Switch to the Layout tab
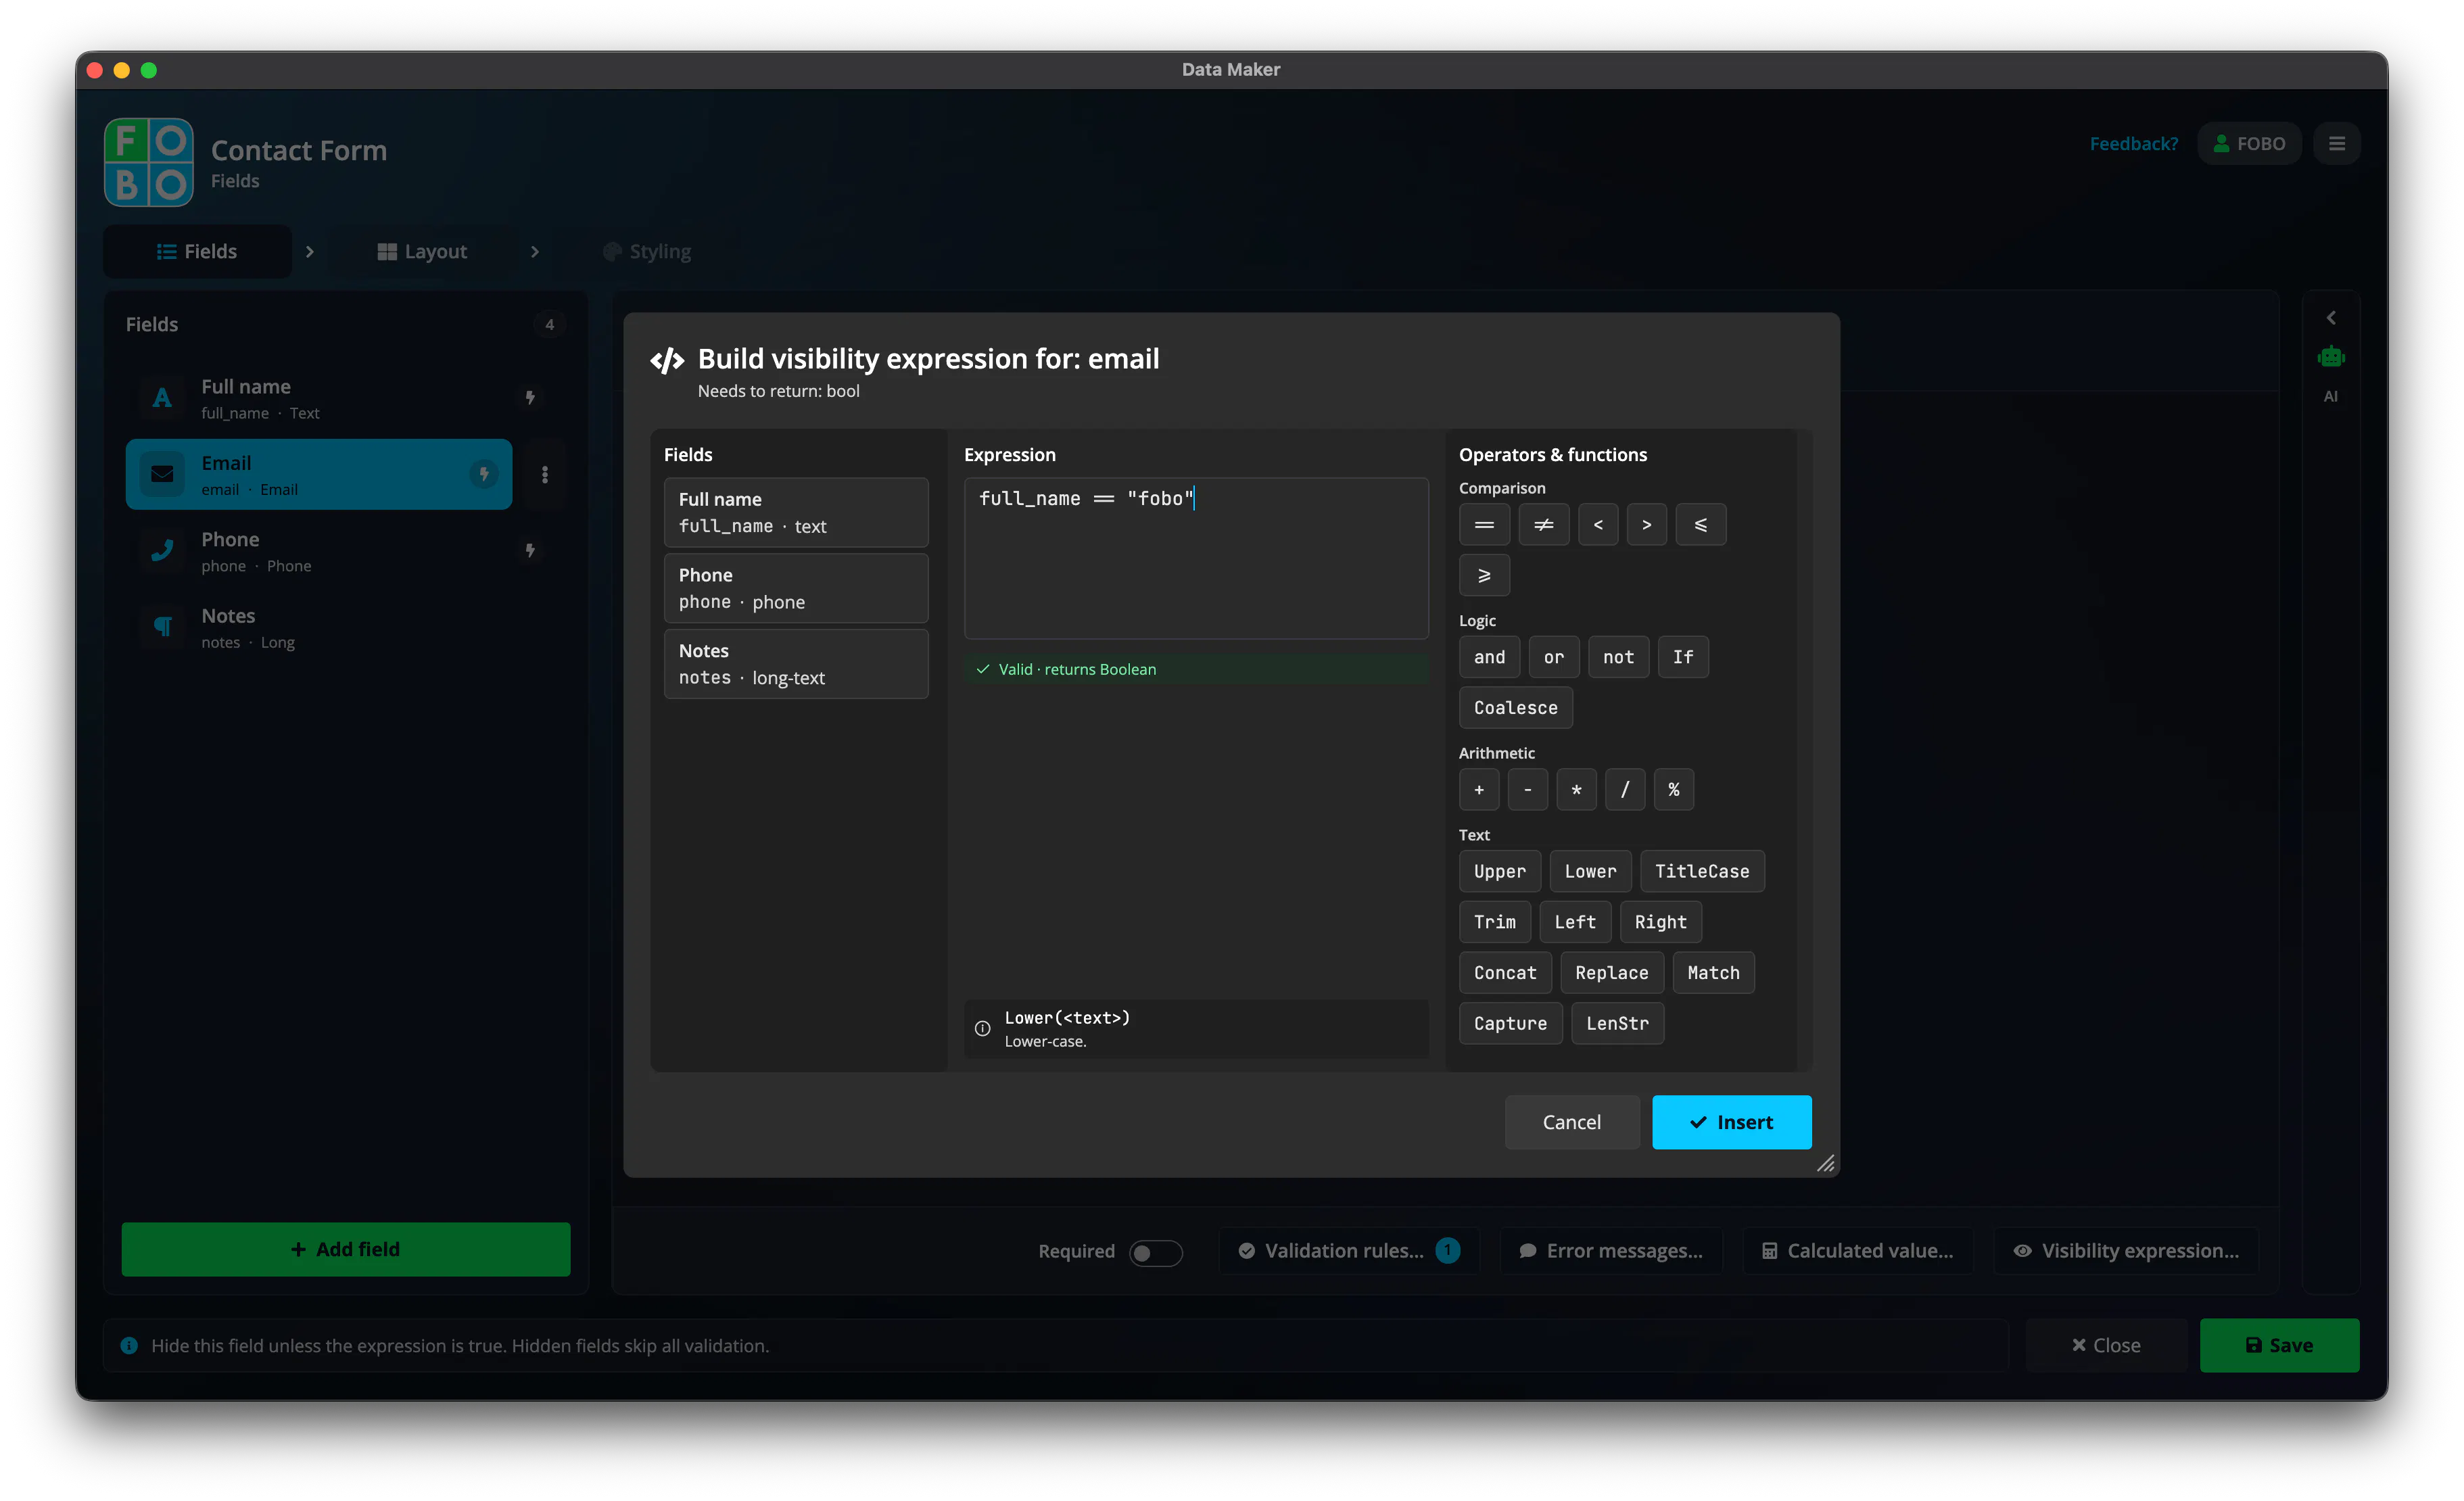2464x1501 pixels. (x=422, y=251)
